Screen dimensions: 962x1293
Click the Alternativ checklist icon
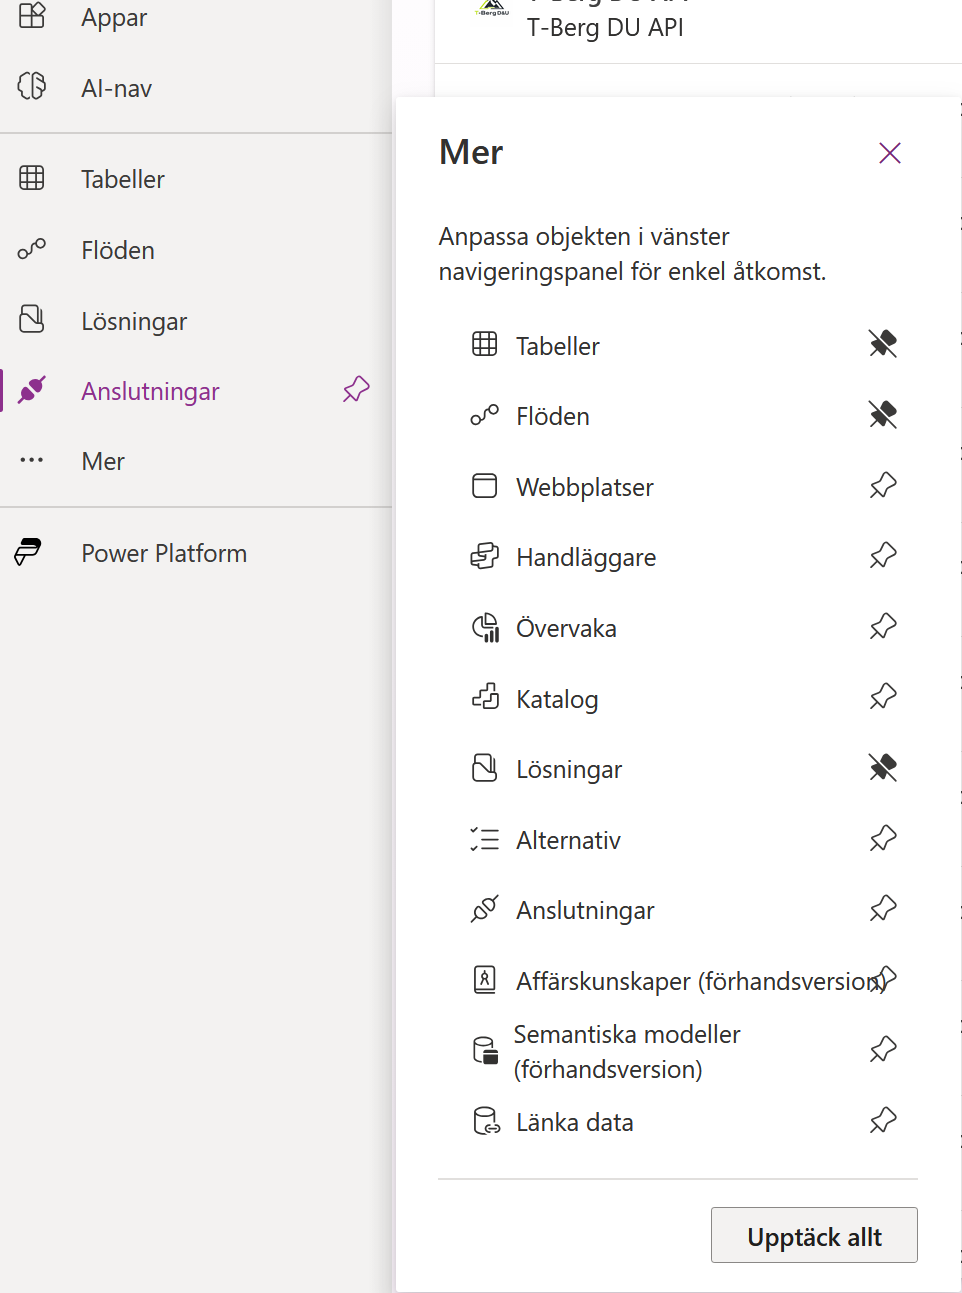click(x=485, y=838)
